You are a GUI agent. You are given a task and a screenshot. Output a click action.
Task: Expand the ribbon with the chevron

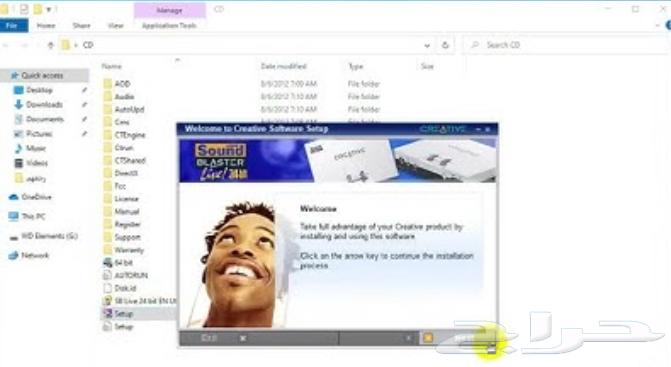coord(658,26)
